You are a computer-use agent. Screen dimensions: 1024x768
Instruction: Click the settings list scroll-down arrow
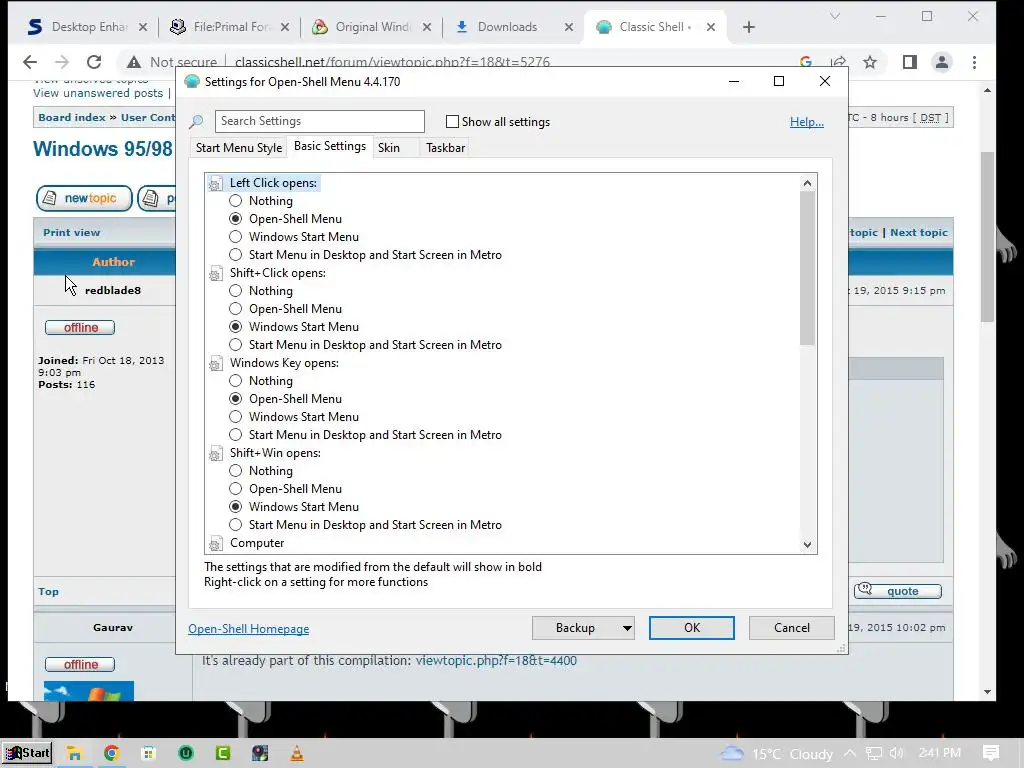pyautogui.click(x=807, y=545)
